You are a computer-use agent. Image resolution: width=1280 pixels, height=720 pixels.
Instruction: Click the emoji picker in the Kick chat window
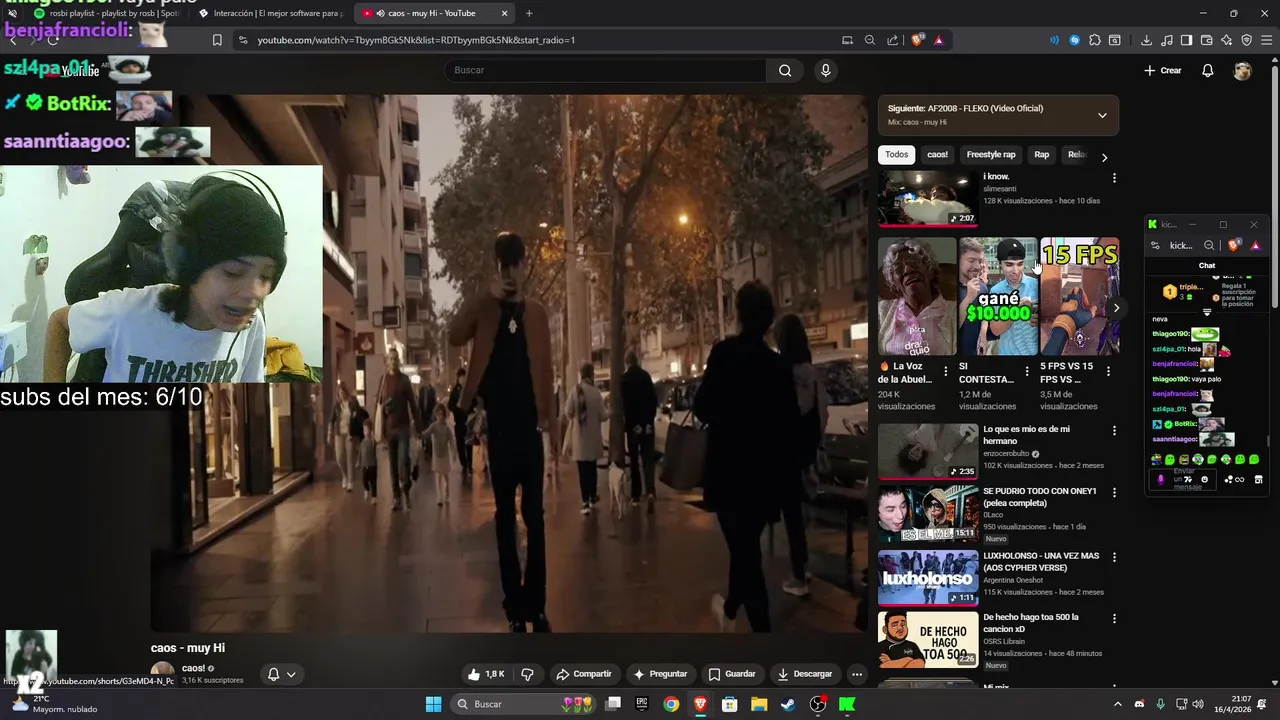tap(1204, 479)
